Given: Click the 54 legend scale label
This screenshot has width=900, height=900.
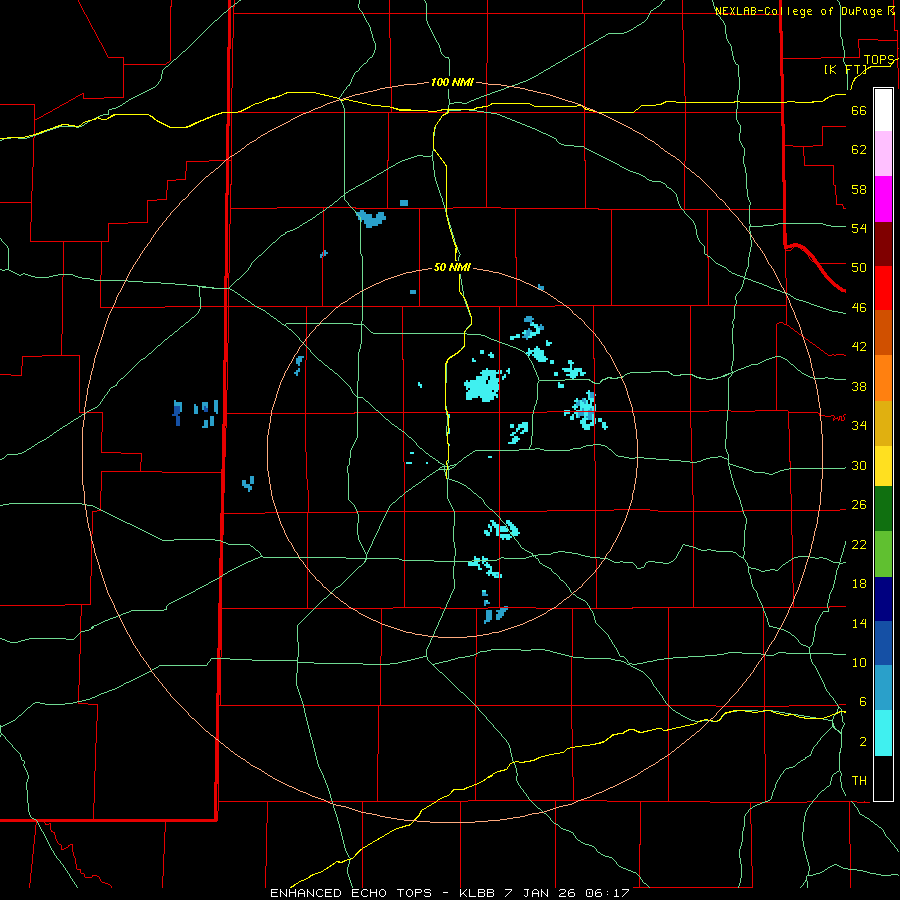Looking at the screenshot, I should [x=859, y=228].
